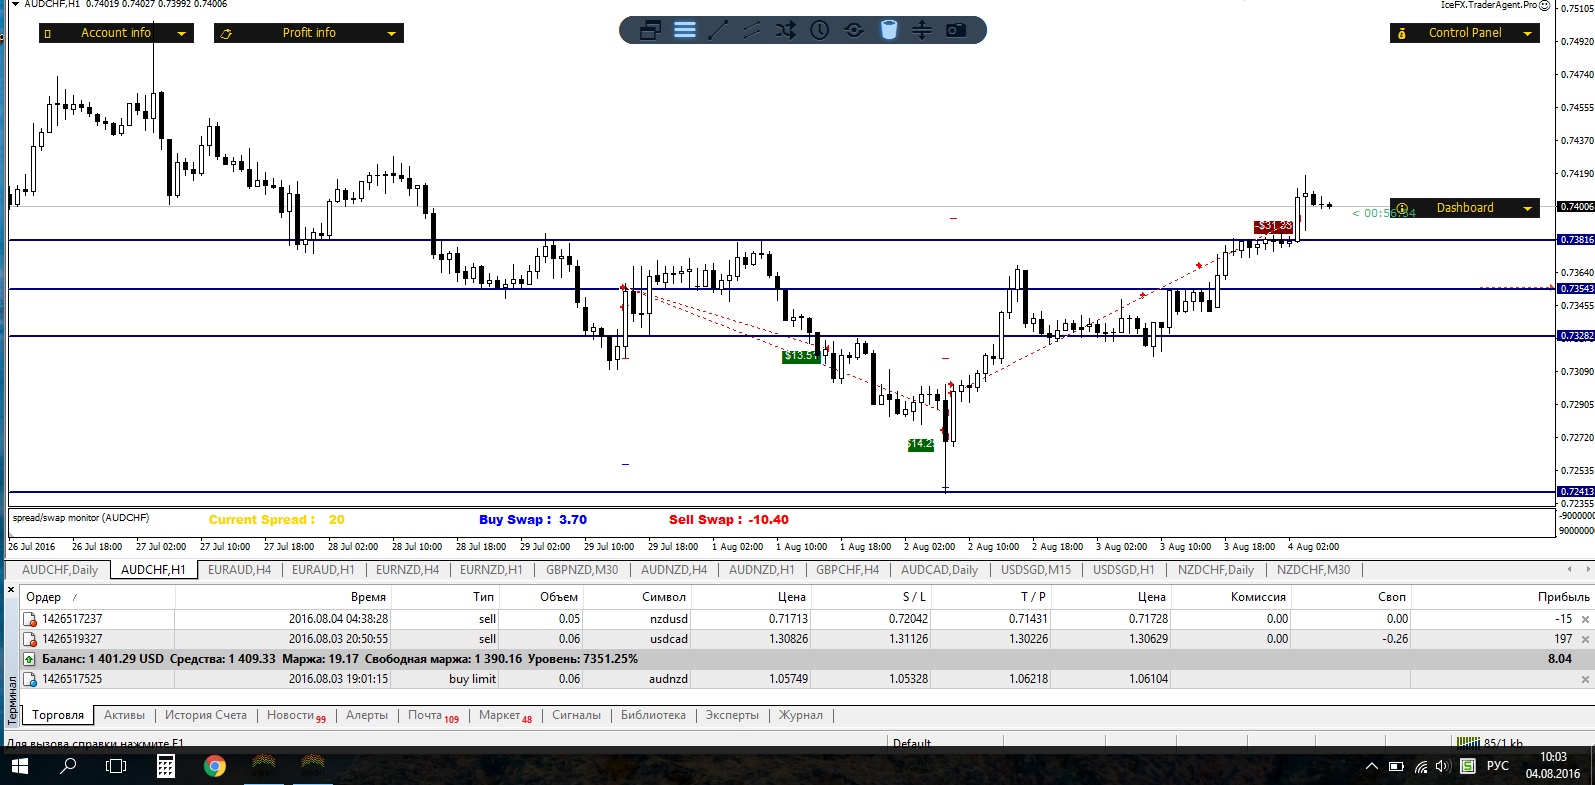
Task: Click the chart menu triangle beside AUDCHF,H1
Action: point(15,5)
